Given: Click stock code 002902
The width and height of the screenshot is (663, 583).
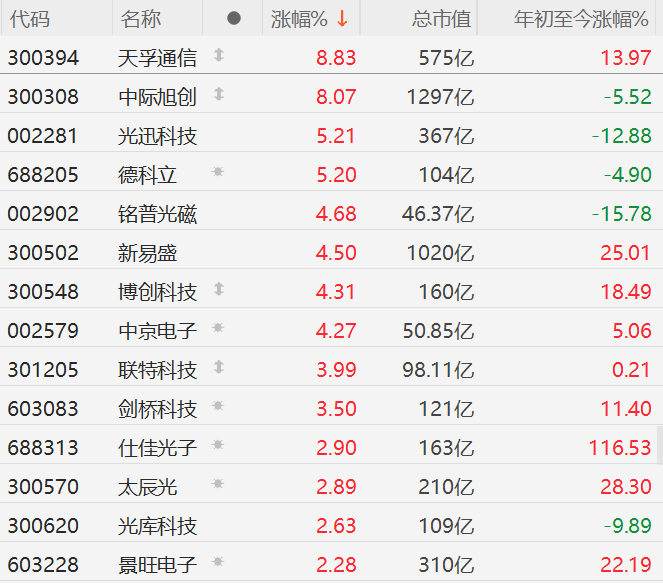Looking at the screenshot, I should pyautogui.click(x=43, y=214).
